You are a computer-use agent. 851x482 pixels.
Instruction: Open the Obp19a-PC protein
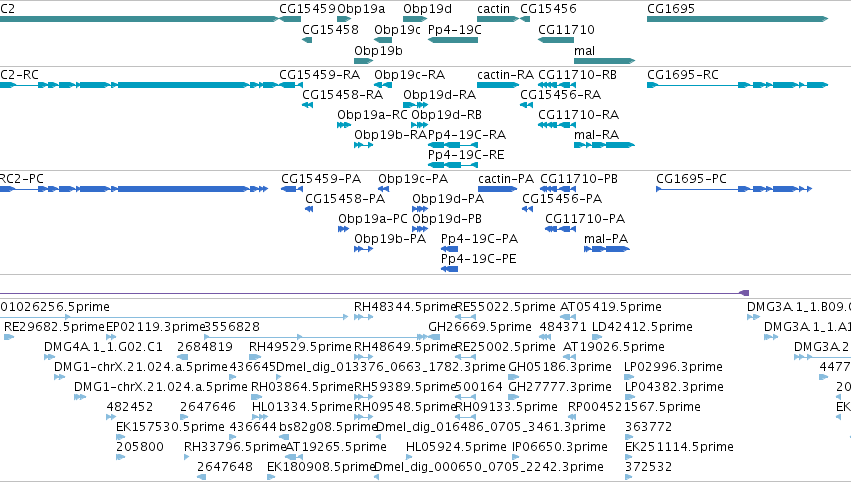pos(344,230)
